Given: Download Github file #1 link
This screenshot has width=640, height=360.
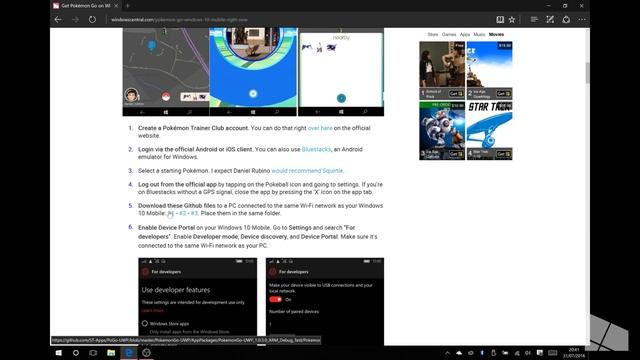Looking at the screenshot, I should tap(170, 213).
